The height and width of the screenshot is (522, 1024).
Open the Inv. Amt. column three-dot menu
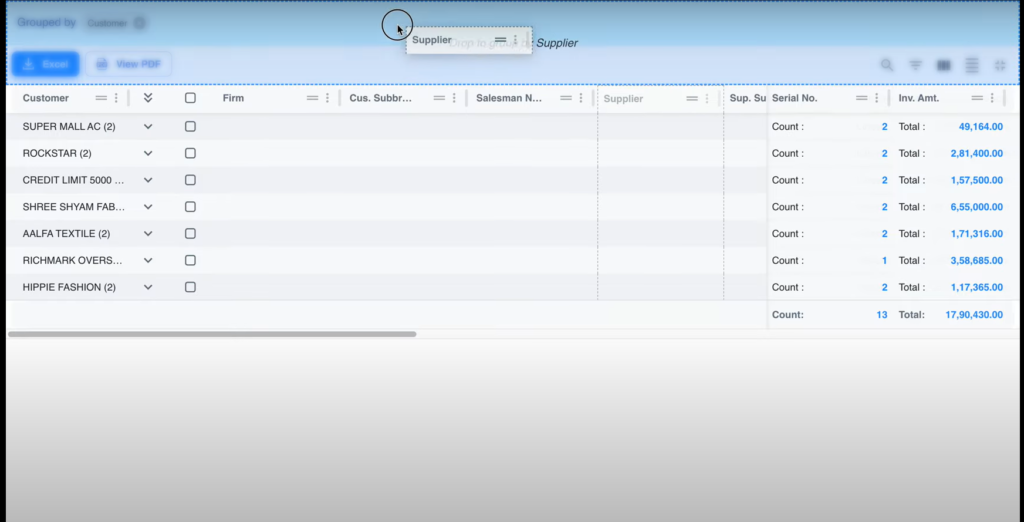(x=992, y=98)
